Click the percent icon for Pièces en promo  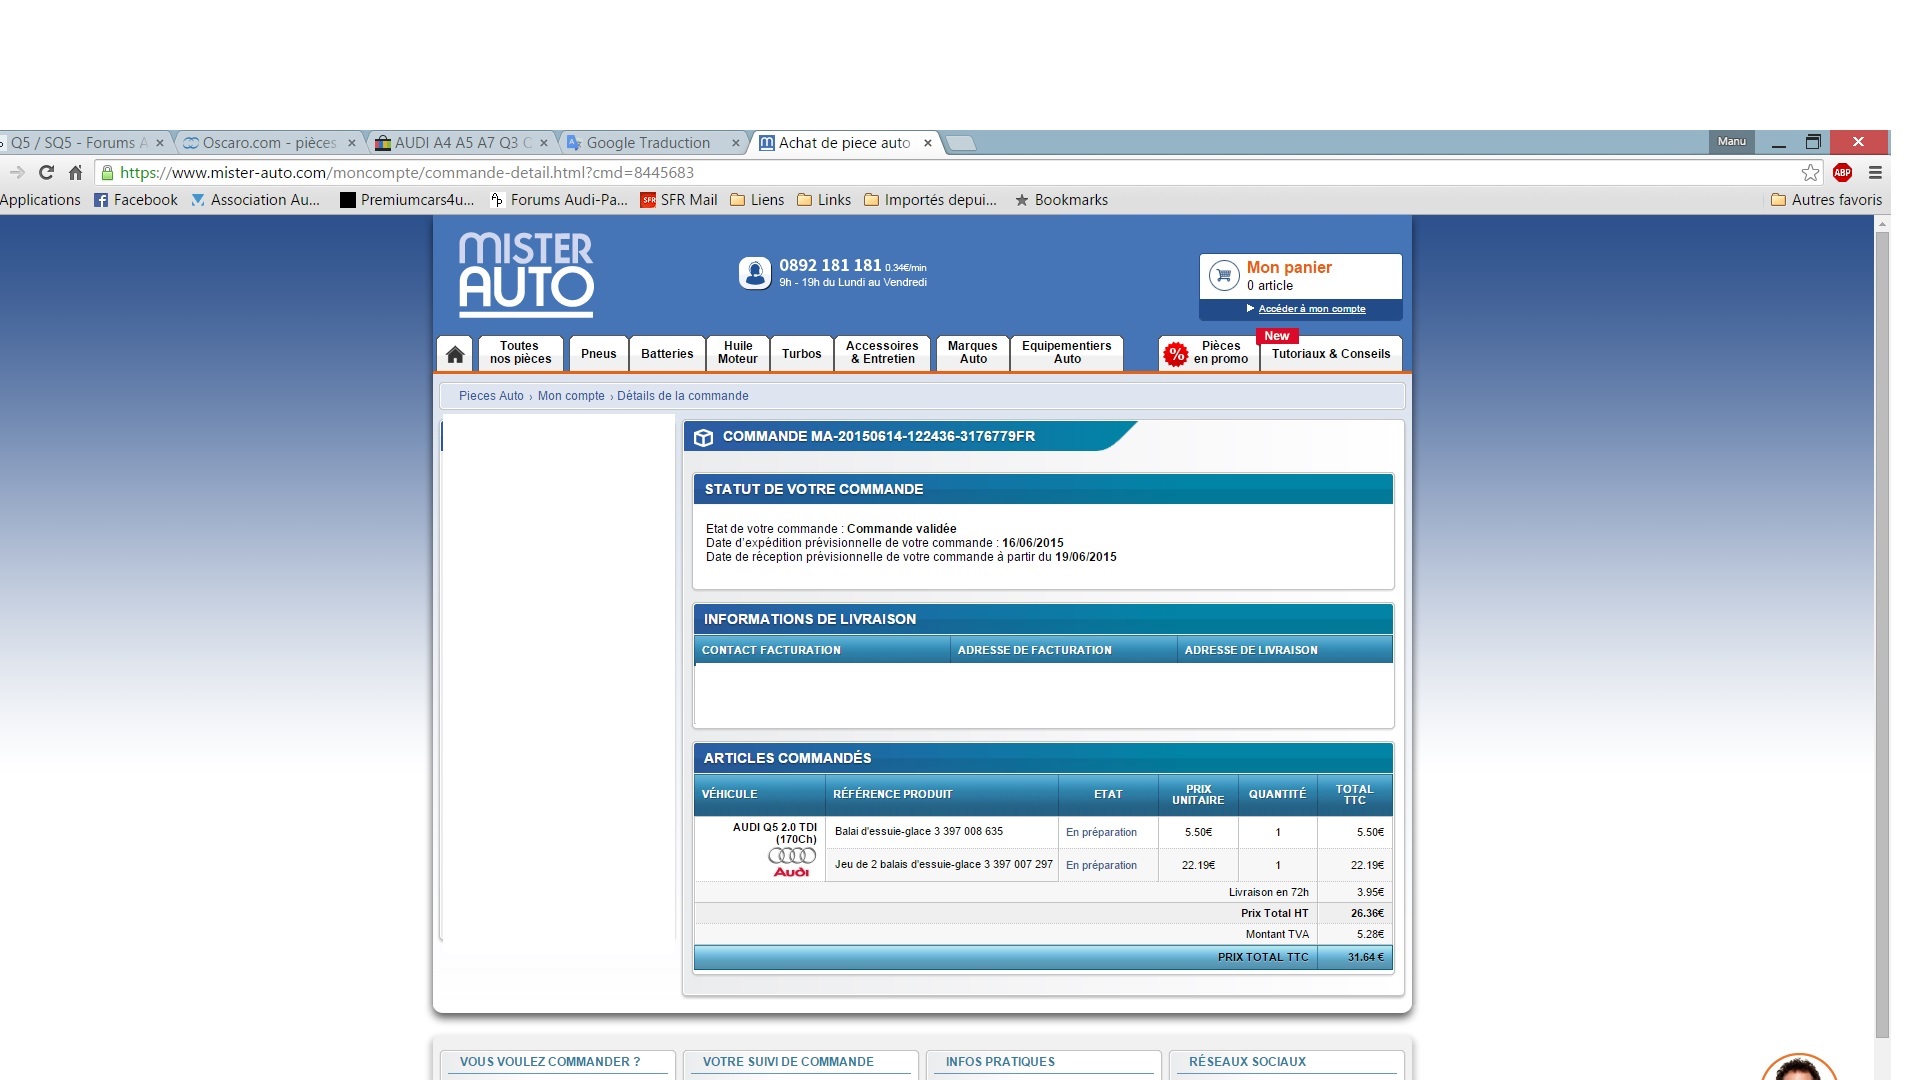[1176, 353]
